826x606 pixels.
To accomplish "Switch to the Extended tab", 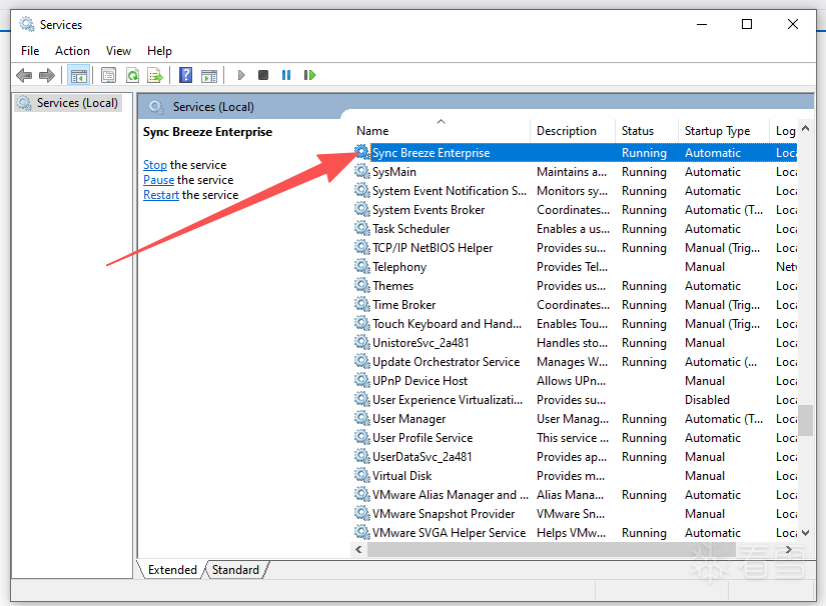I will (172, 570).
